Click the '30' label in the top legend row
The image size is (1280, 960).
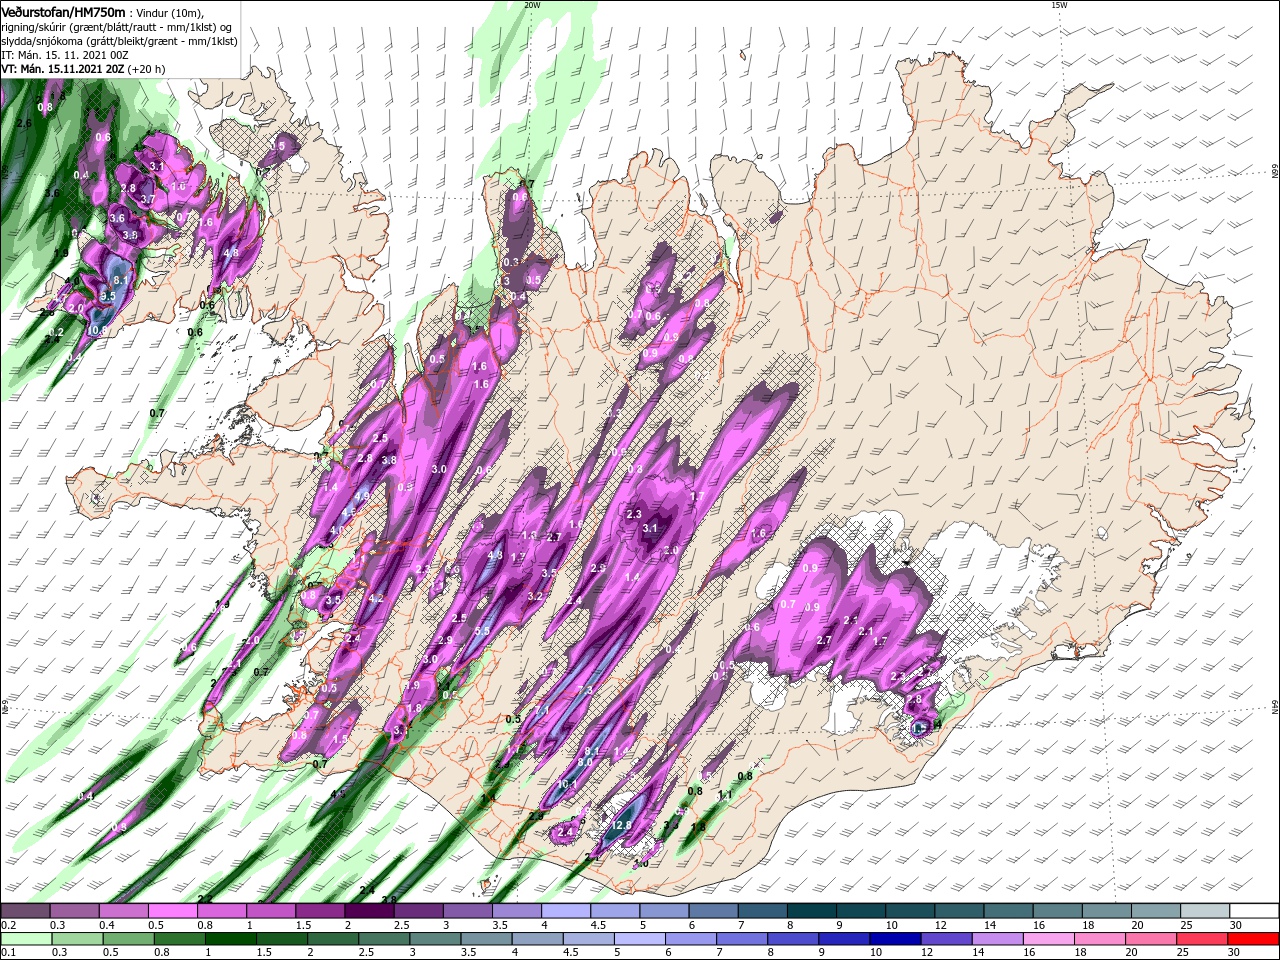(1235, 925)
